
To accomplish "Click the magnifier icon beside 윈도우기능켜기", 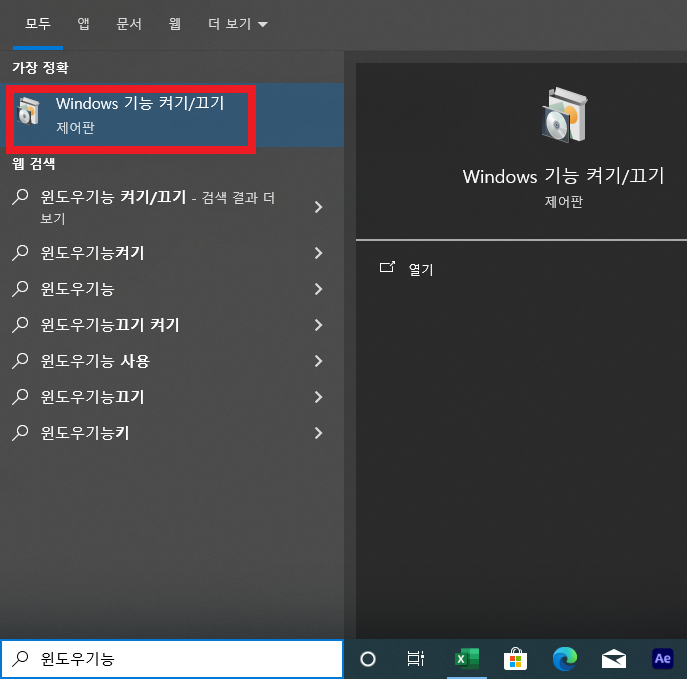I will (x=20, y=253).
